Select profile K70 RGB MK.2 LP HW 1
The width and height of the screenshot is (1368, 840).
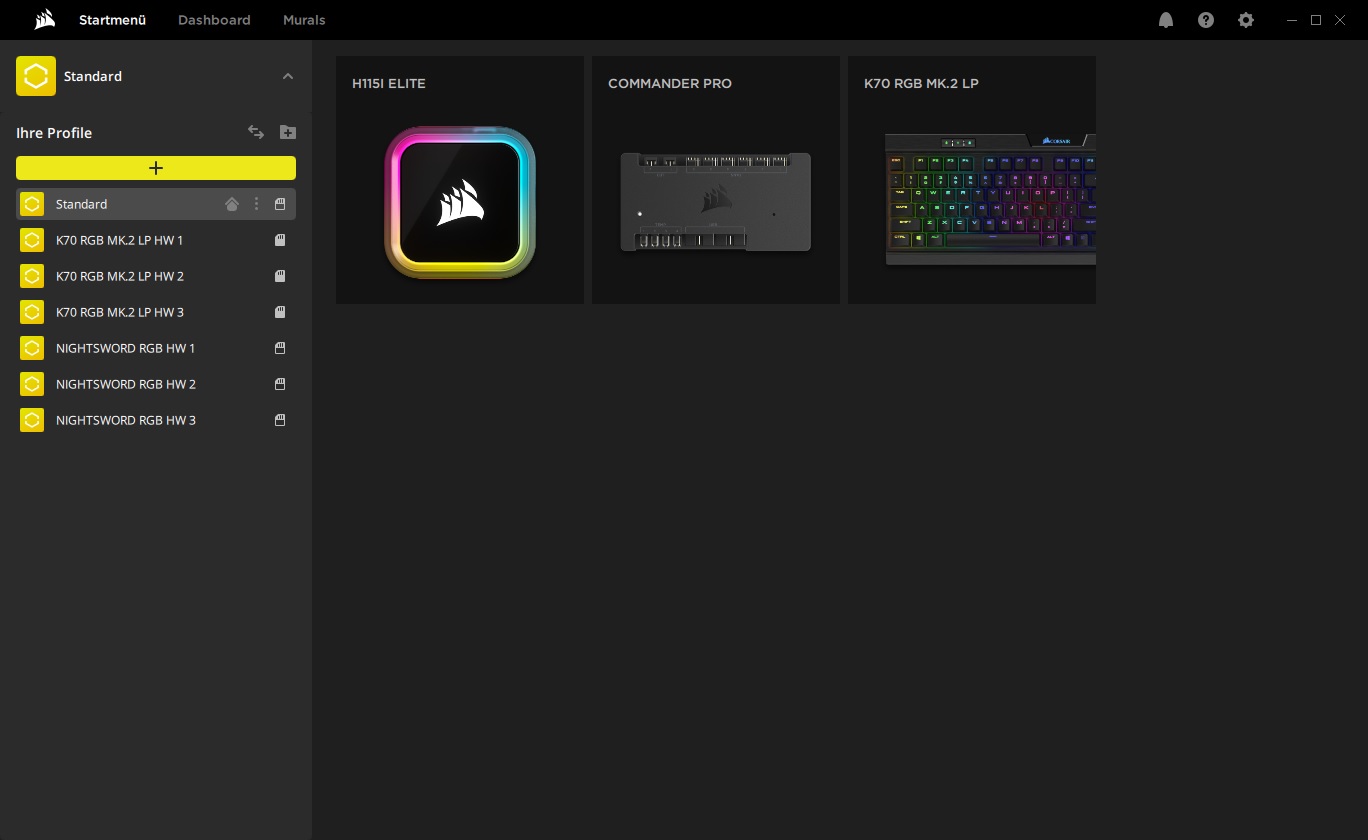[x=156, y=240]
